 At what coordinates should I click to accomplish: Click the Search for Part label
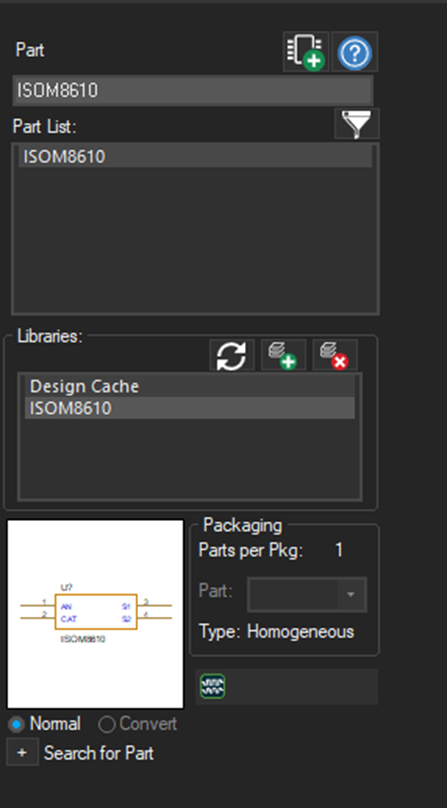[x=98, y=753]
